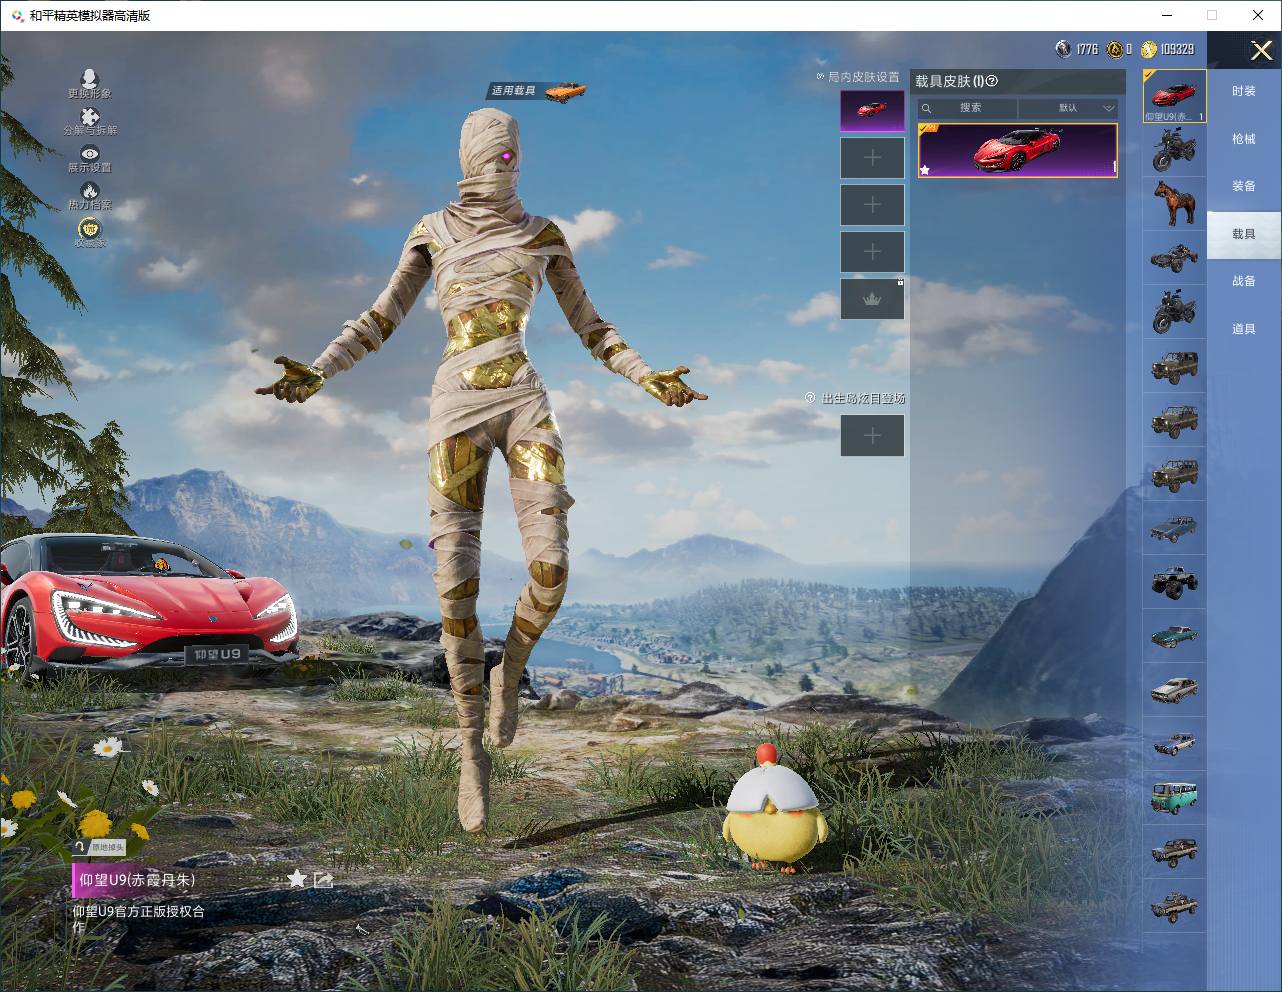The image size is (1282, 992).
Task: Select the first brown pickup truck vehicle
Action: [x=1174, y=852]
